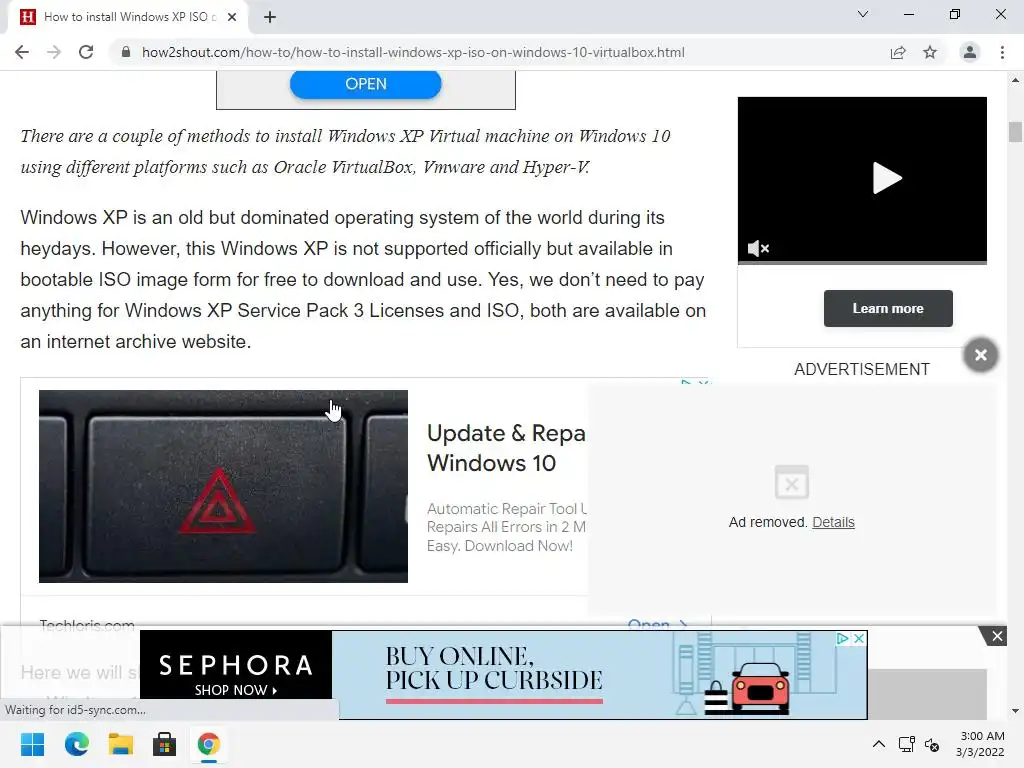Open the Chrome profile avatar

(970, 52)
